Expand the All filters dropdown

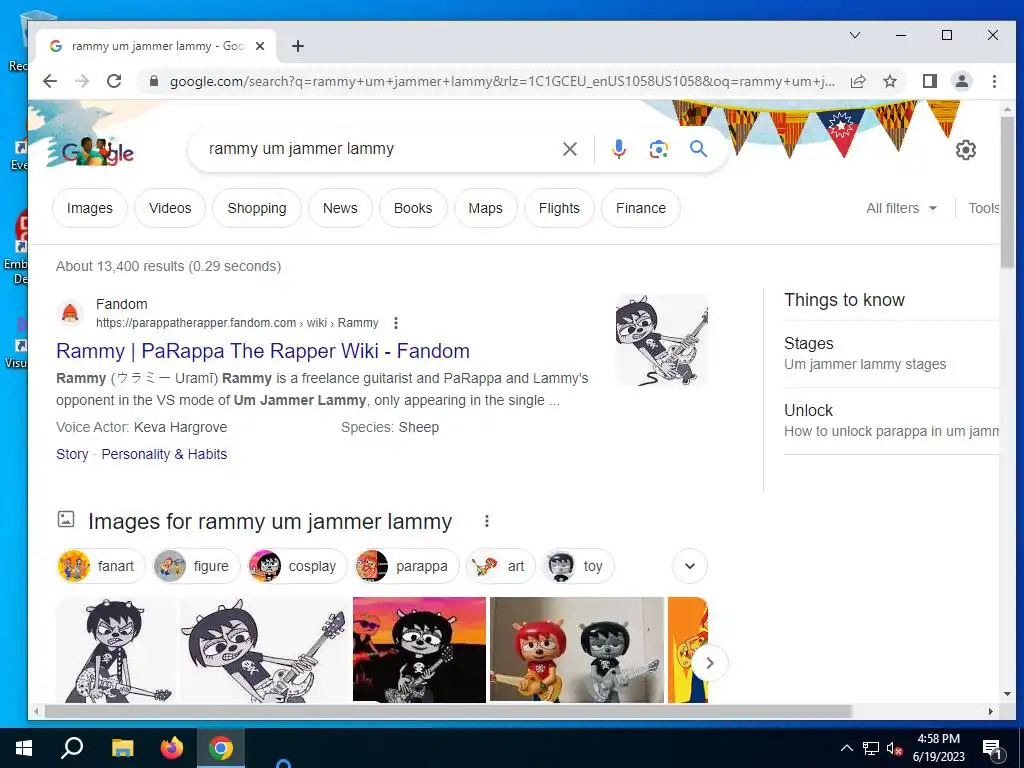click(x=901, y=208)
